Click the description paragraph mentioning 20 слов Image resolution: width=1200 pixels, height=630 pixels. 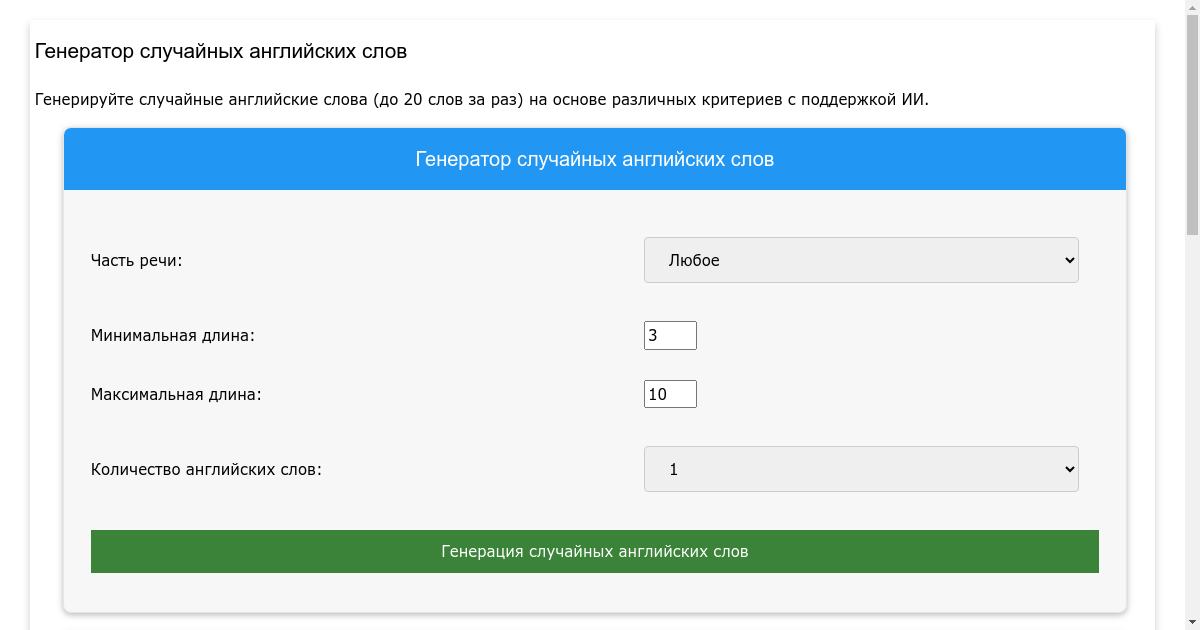pos(481,99)
